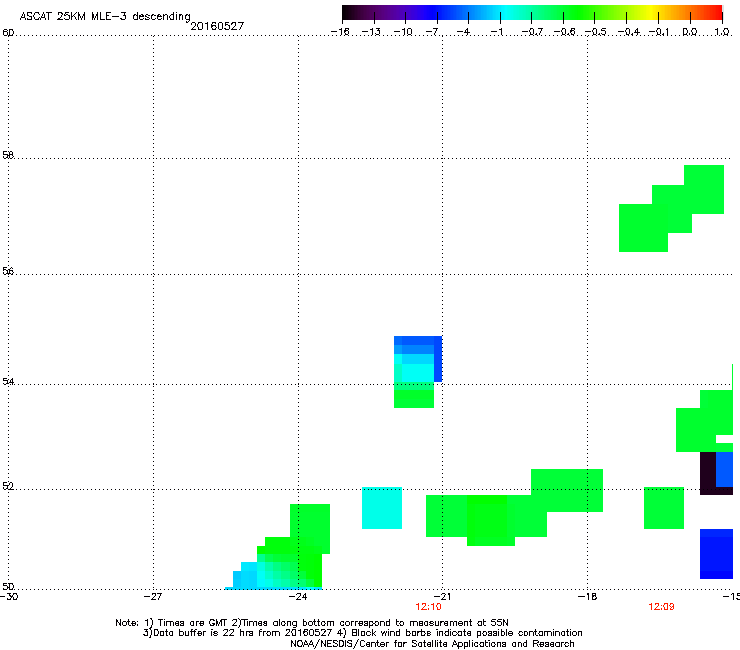Click the "Times are GMT" note line

(x=312, y=623)
